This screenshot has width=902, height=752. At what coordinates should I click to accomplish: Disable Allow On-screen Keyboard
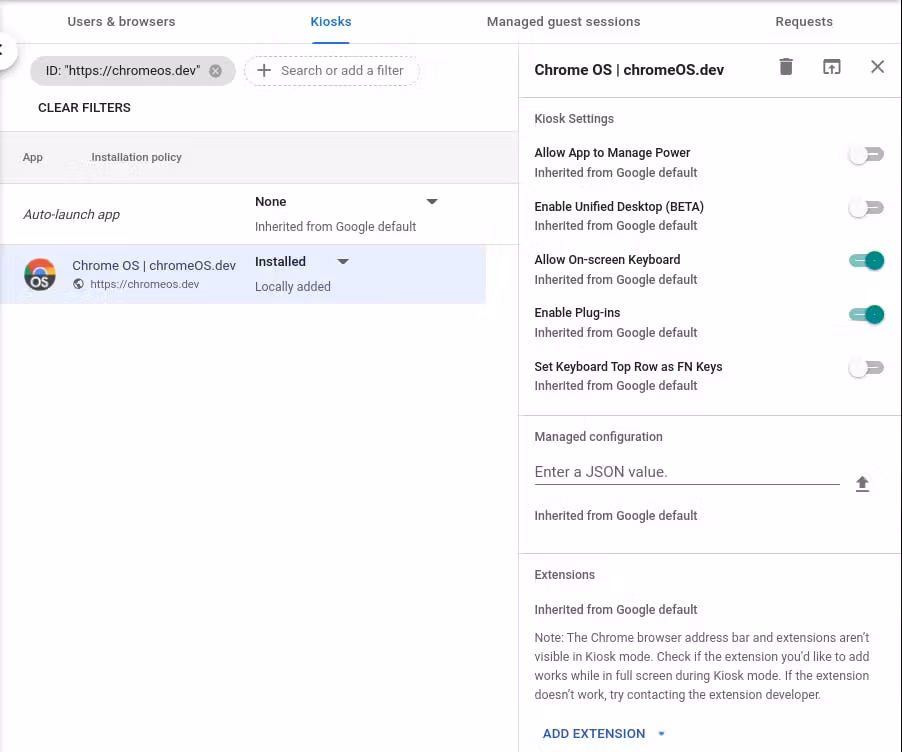click(866, 261)
